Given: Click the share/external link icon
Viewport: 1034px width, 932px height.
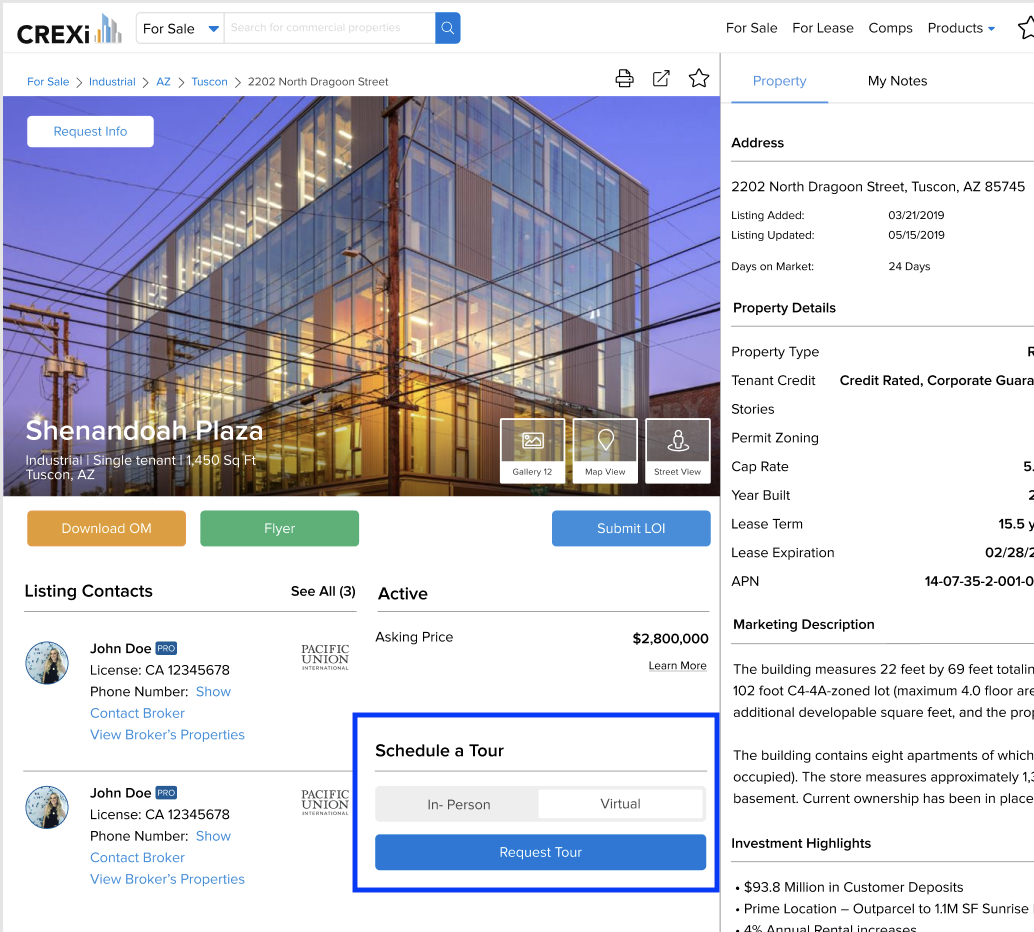Looking at the screenshot, I should (661, 79).
